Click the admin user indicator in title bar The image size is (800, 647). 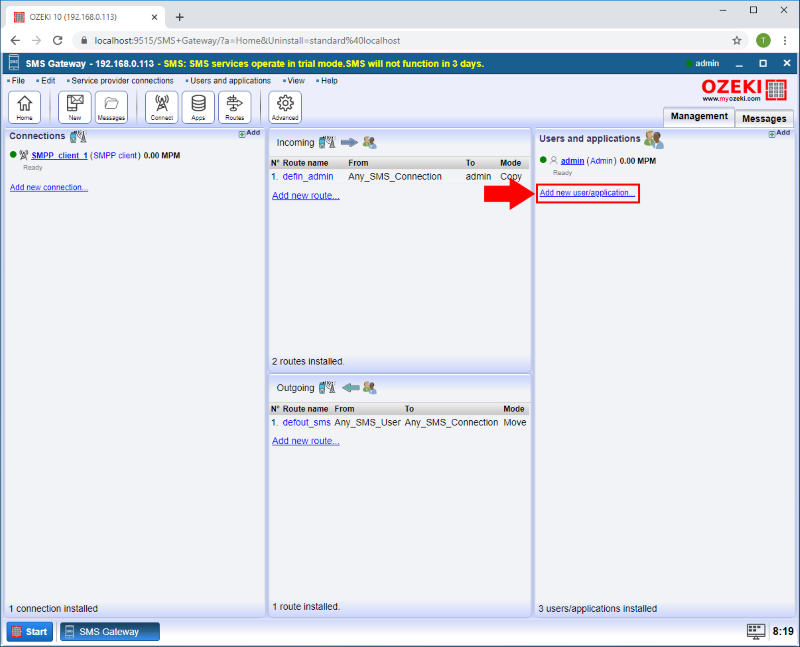[x=703, y=63]
